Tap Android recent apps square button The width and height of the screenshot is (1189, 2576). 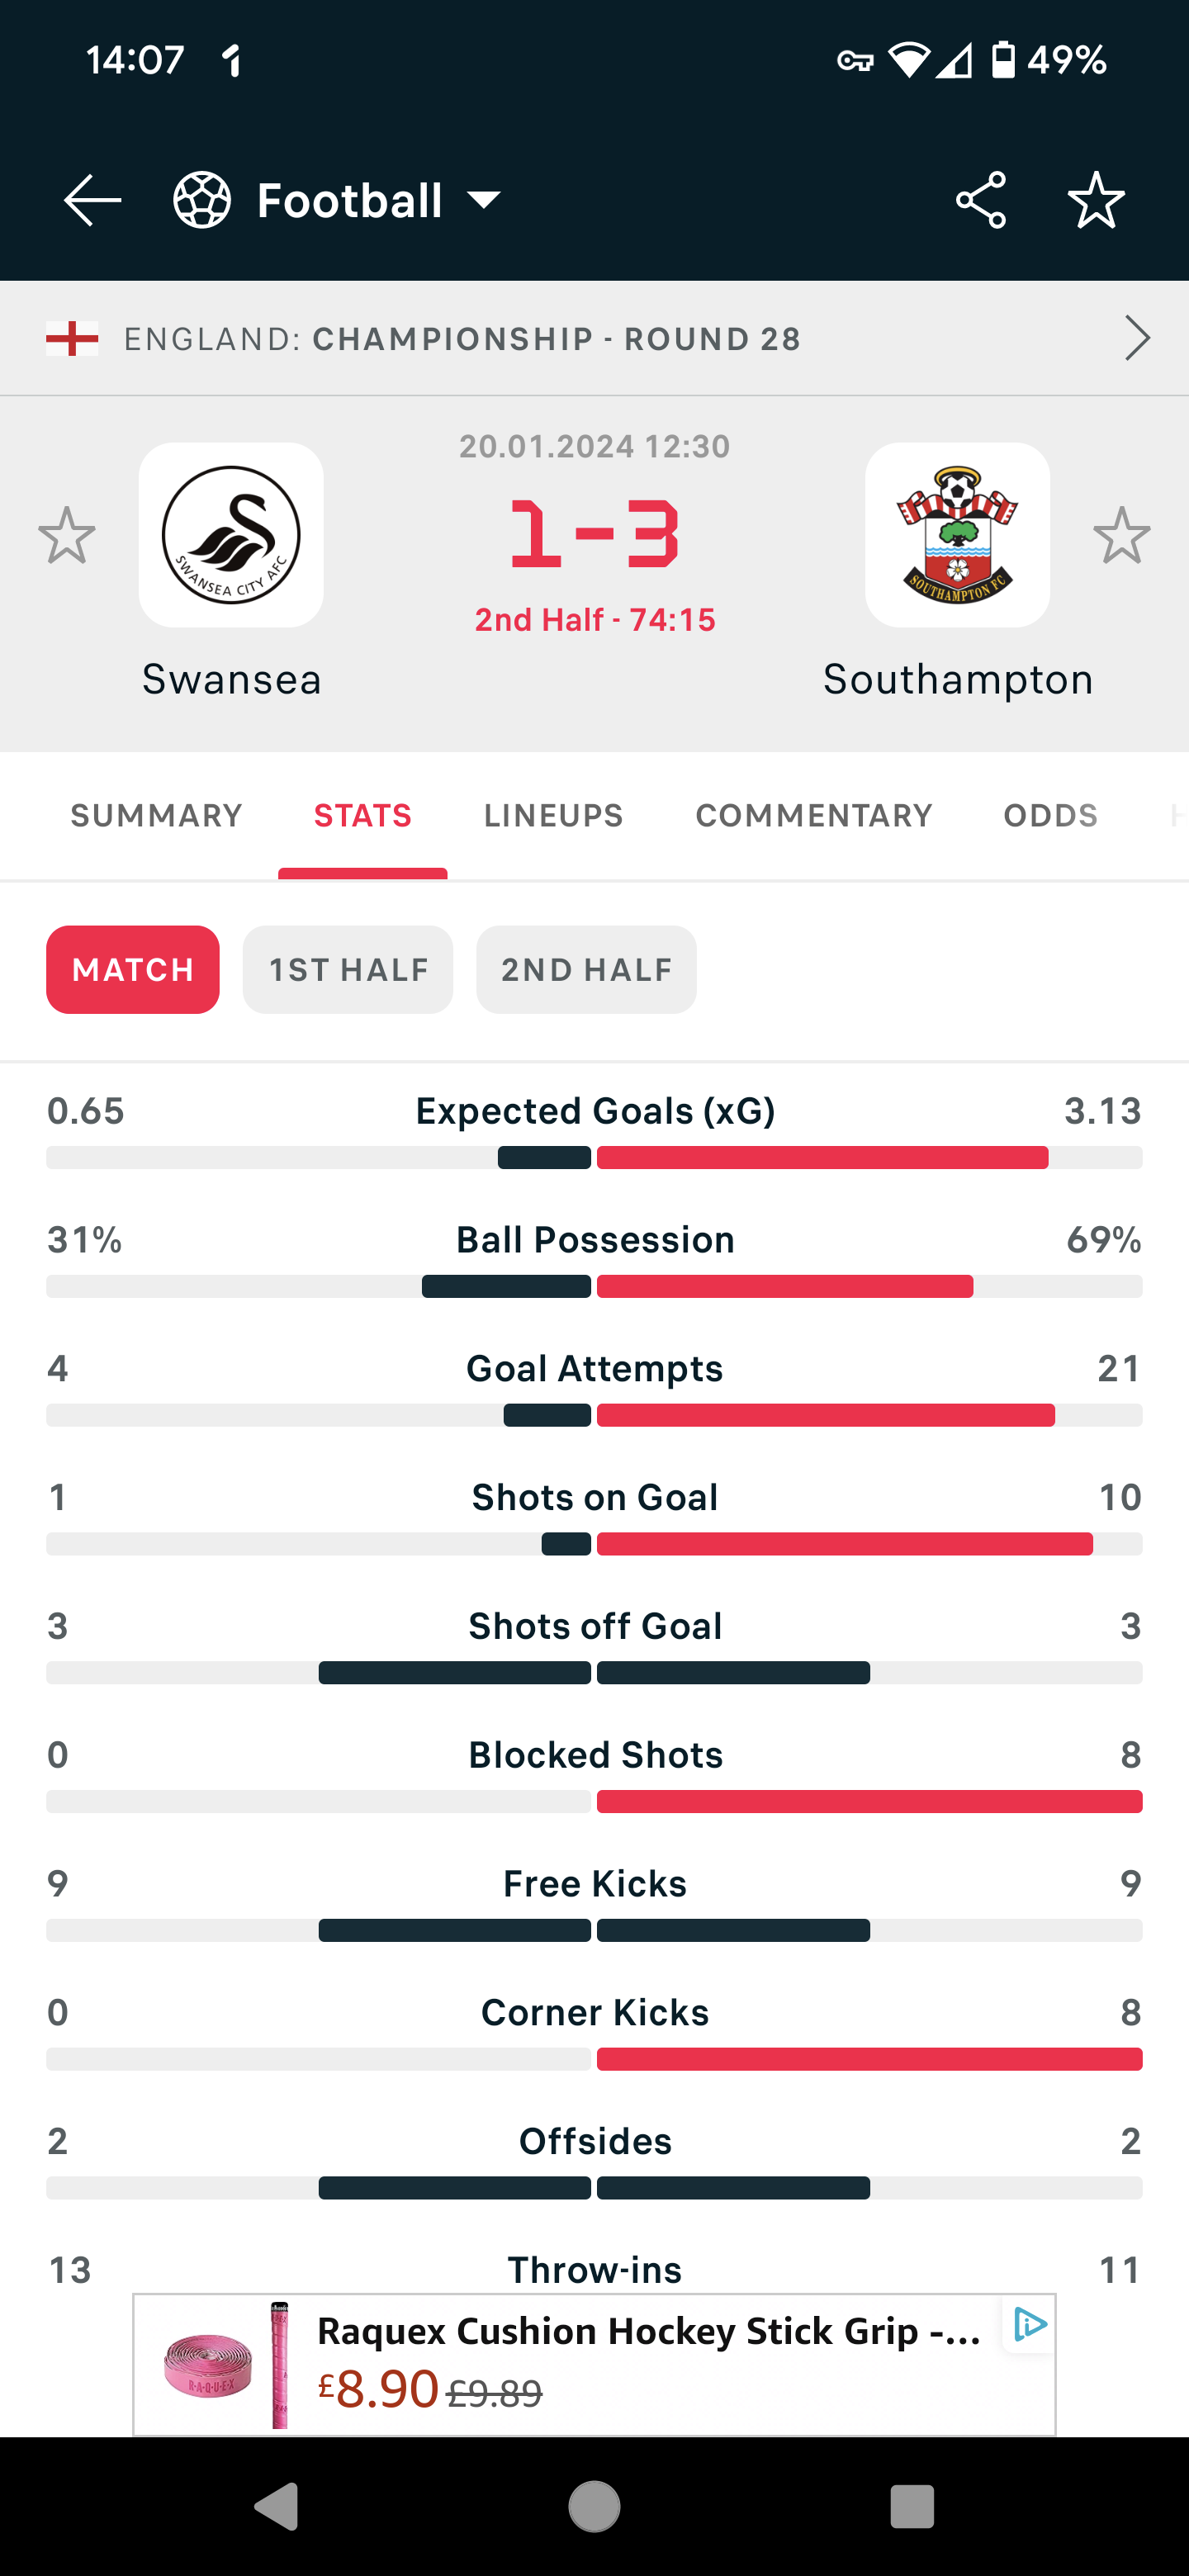pos(912,2507)
